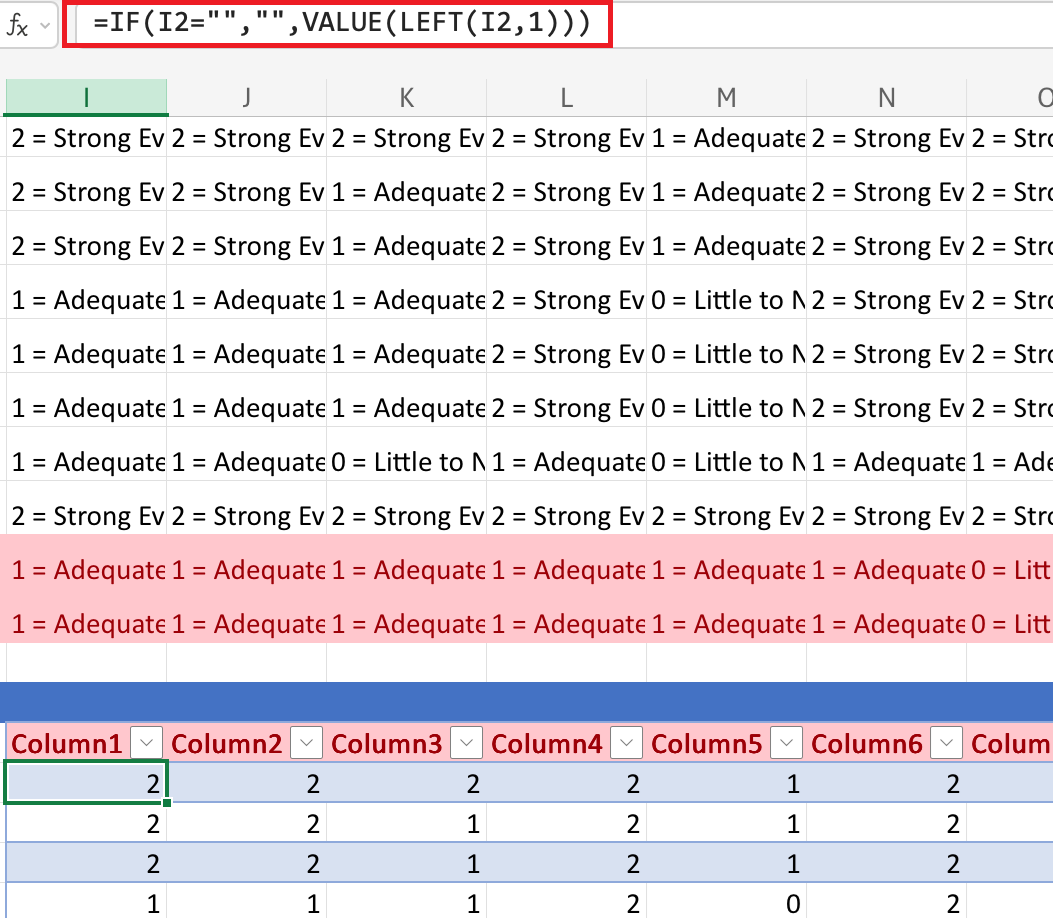Click the Column5 table header cell

tap(726, 743)
